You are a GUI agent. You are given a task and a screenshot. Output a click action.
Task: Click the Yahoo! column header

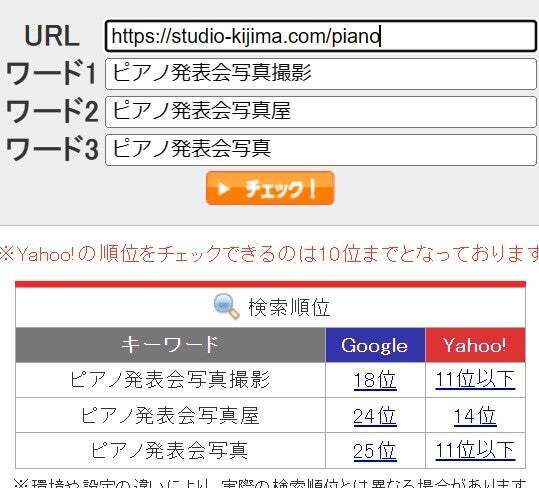coord(475,345)
